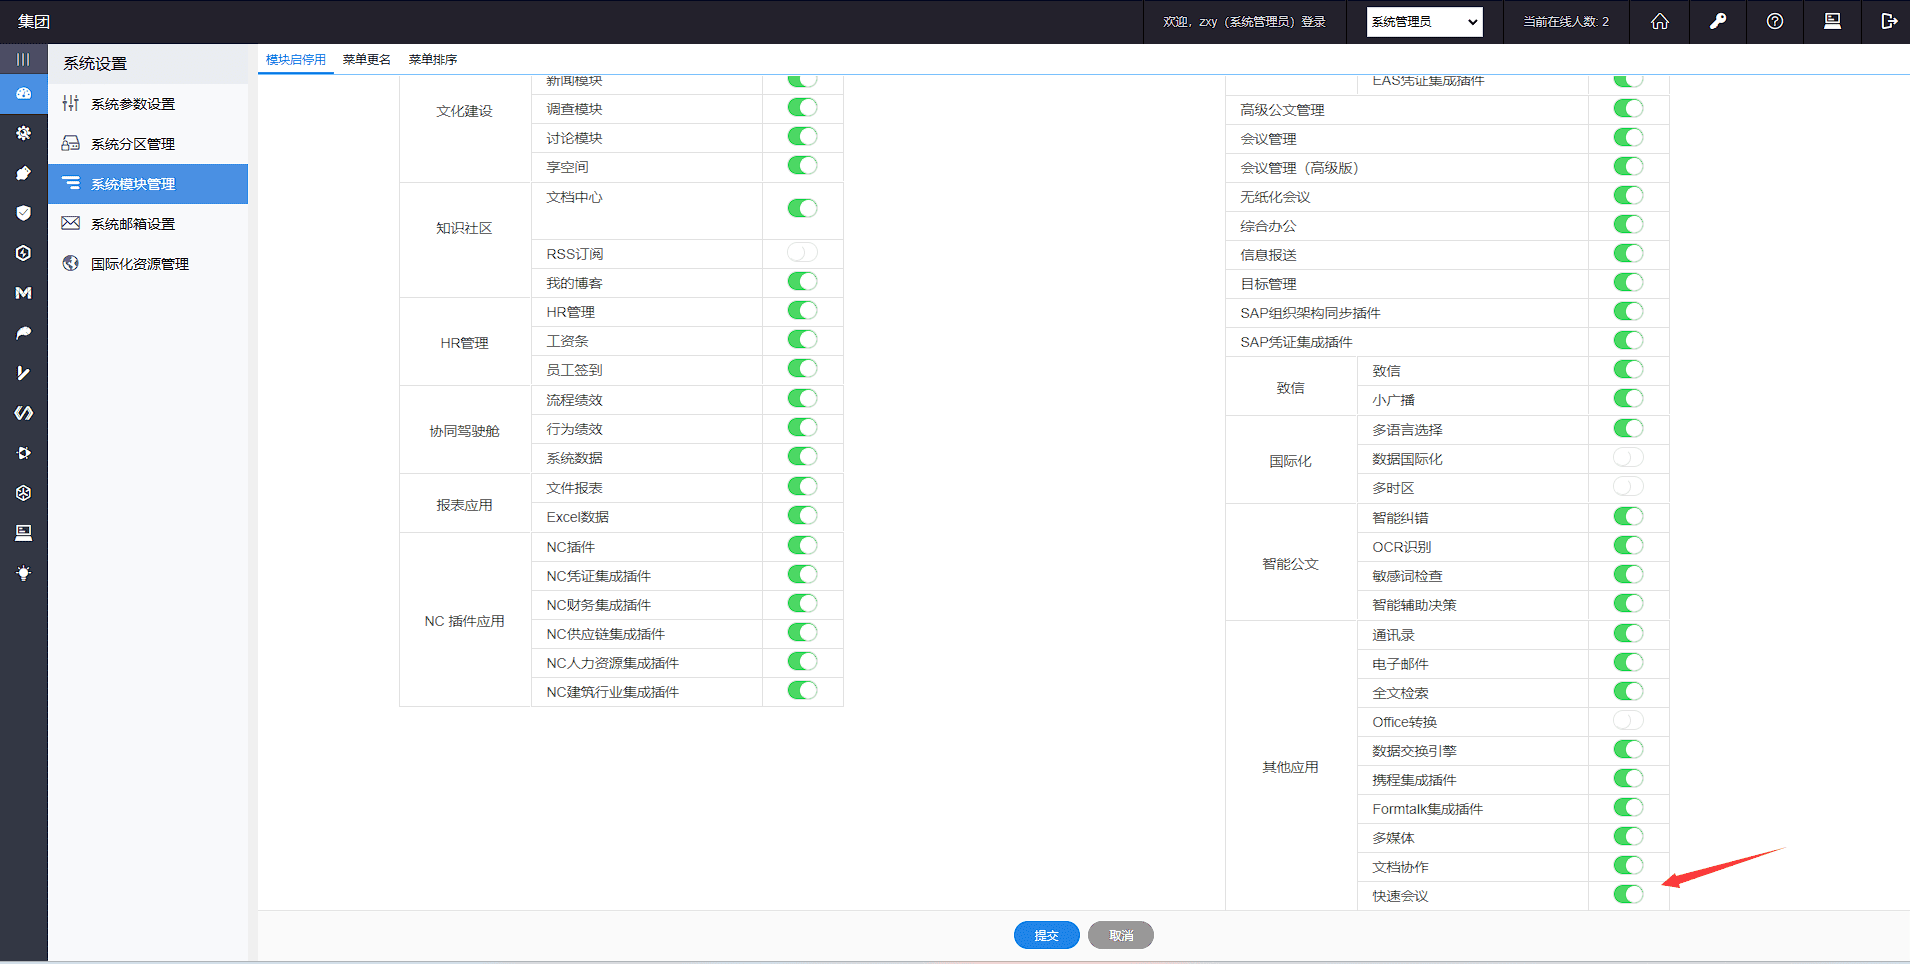Click the NC 插件应用 category label

(x=464, y=621)
